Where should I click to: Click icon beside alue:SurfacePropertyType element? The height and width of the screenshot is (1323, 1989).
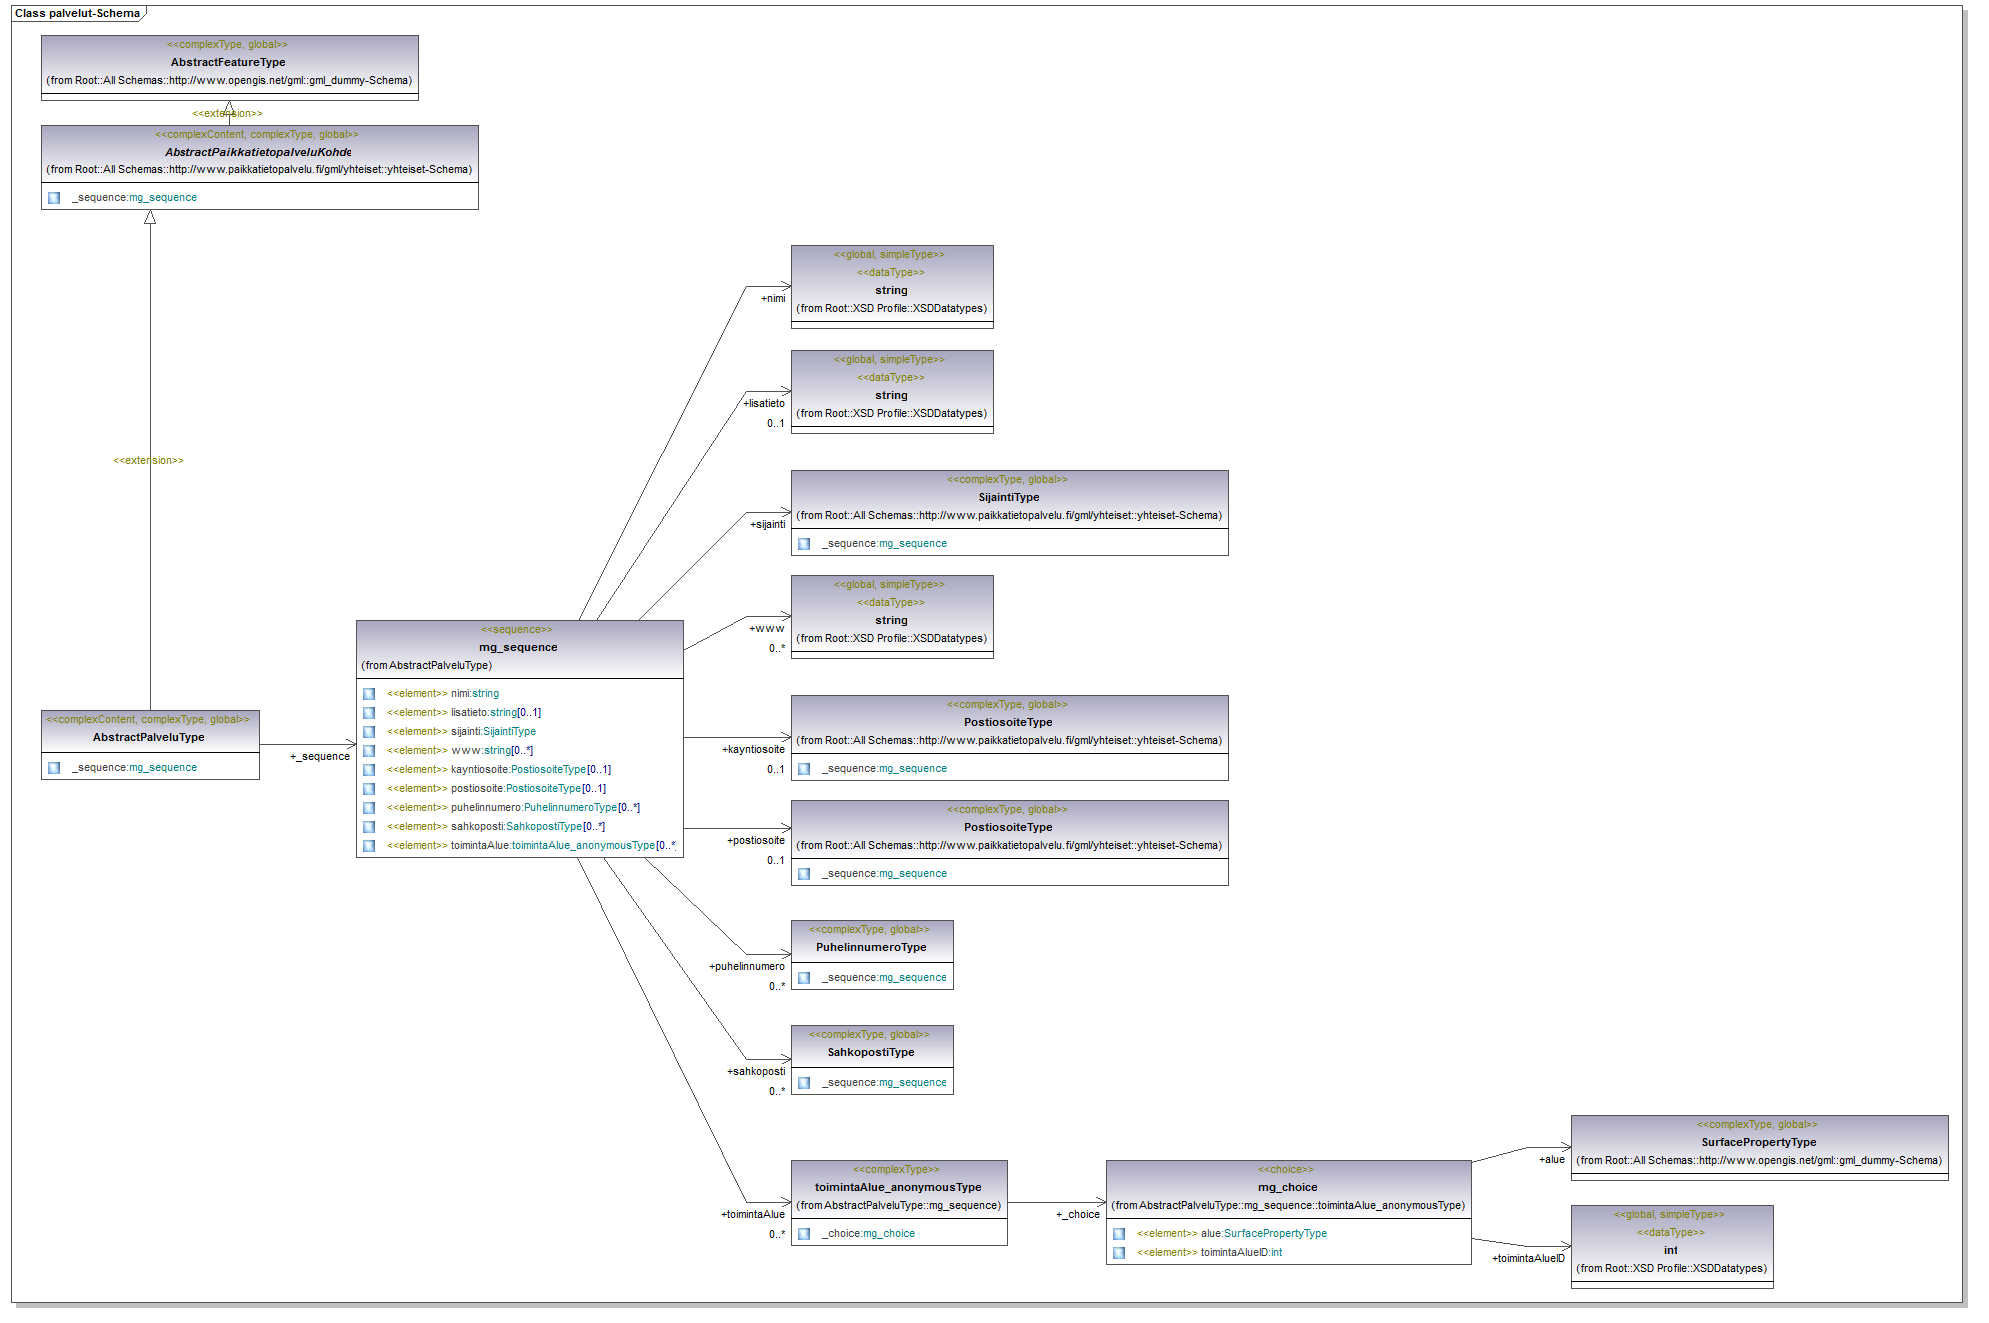[1119, 1234]
